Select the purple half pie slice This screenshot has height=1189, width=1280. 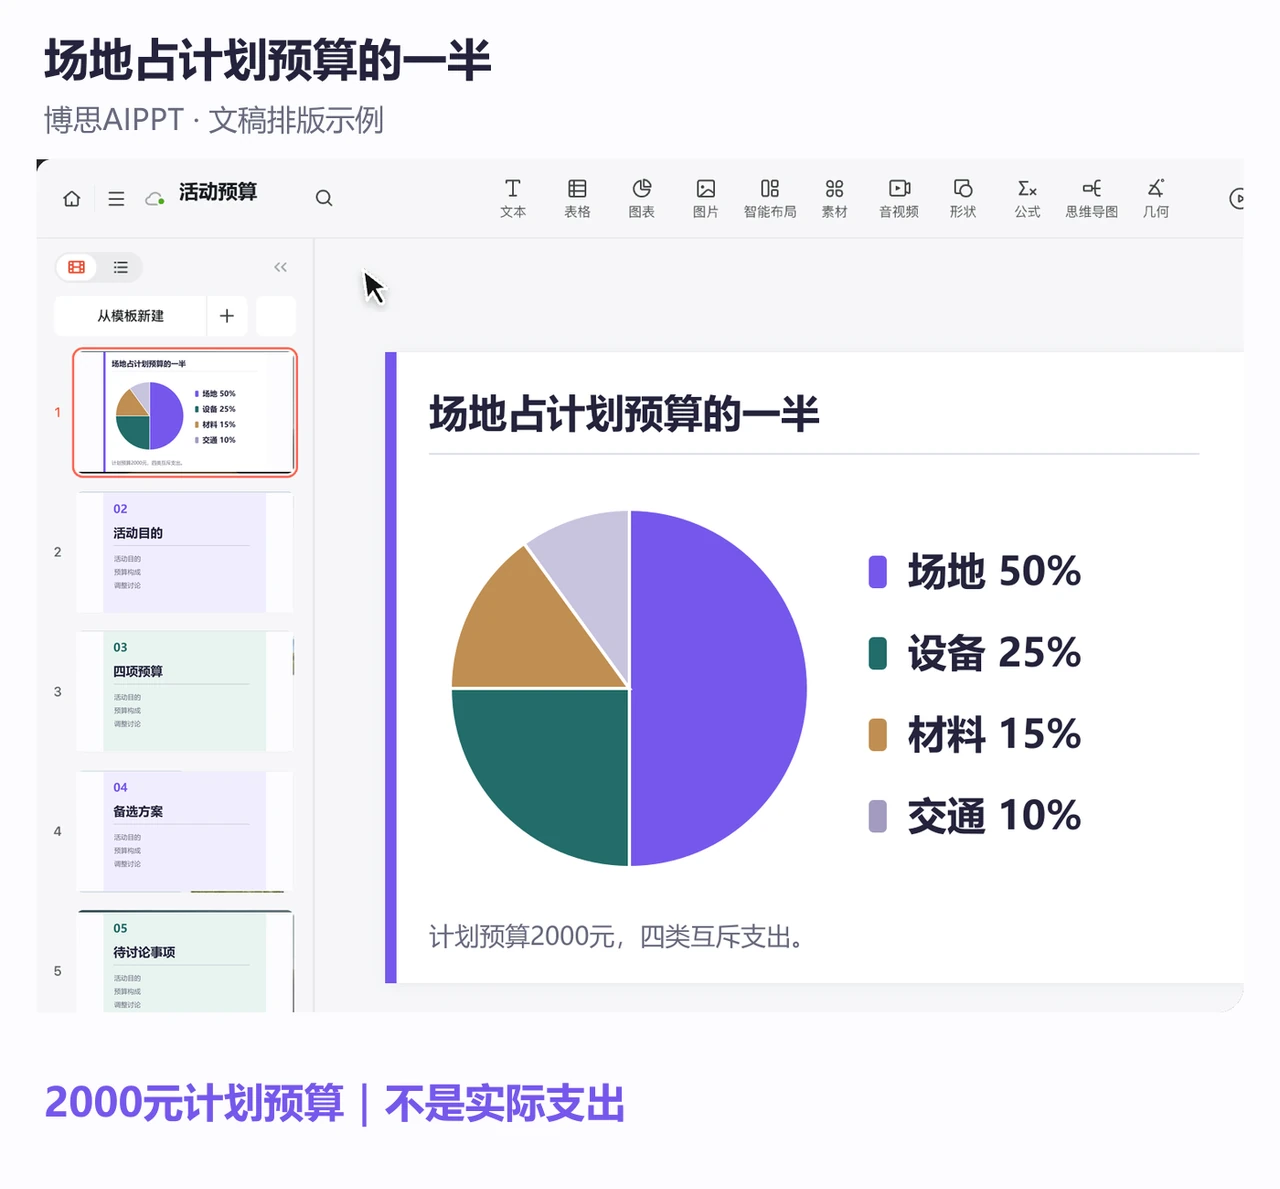(x=720, y=688)
